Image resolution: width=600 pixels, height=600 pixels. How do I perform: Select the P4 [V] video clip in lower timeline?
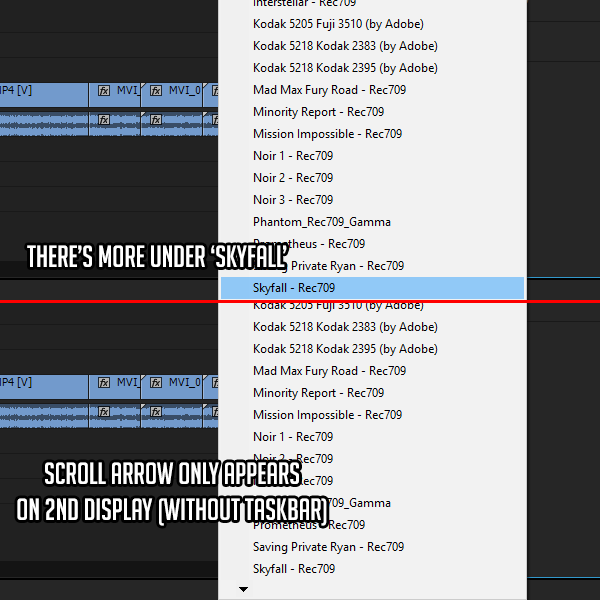pyautogui.click(x=44, y=387)
